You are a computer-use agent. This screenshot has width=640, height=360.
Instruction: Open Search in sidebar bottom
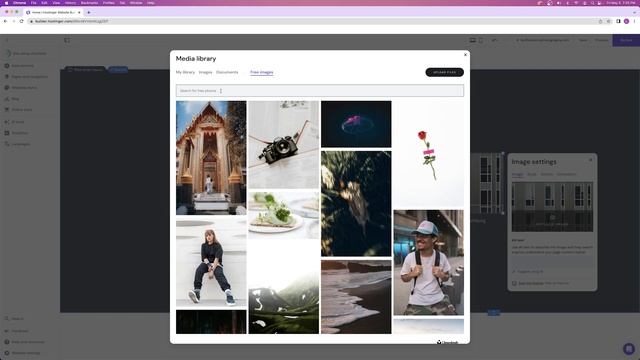point(14,319)
